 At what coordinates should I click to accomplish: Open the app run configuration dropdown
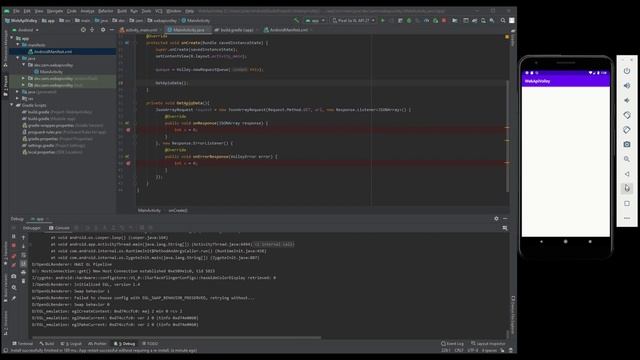[x=315, y=20]
